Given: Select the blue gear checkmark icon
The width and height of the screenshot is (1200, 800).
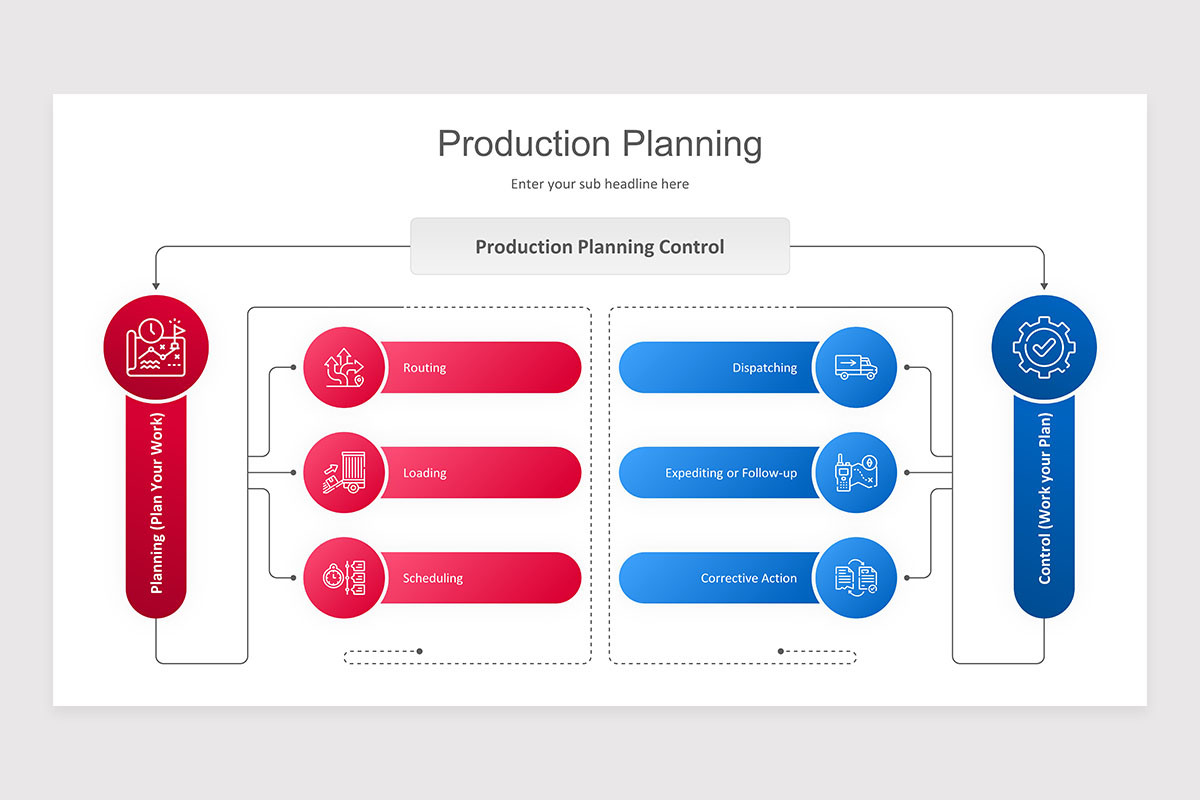Looking at the screenshot, I should coord(1044,346).
